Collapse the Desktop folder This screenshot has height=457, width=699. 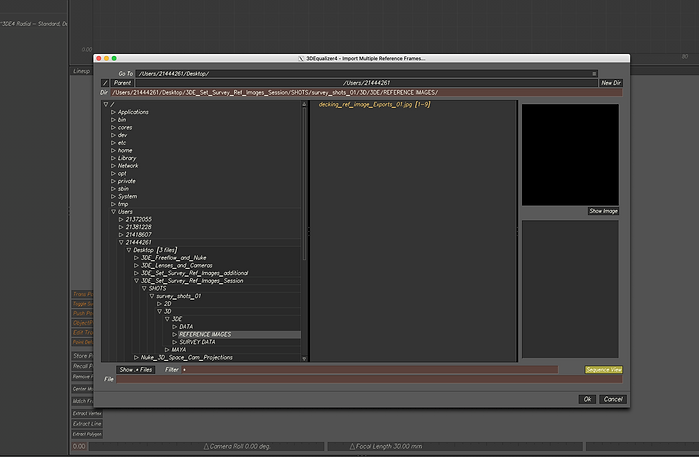(x=129, y=250)
